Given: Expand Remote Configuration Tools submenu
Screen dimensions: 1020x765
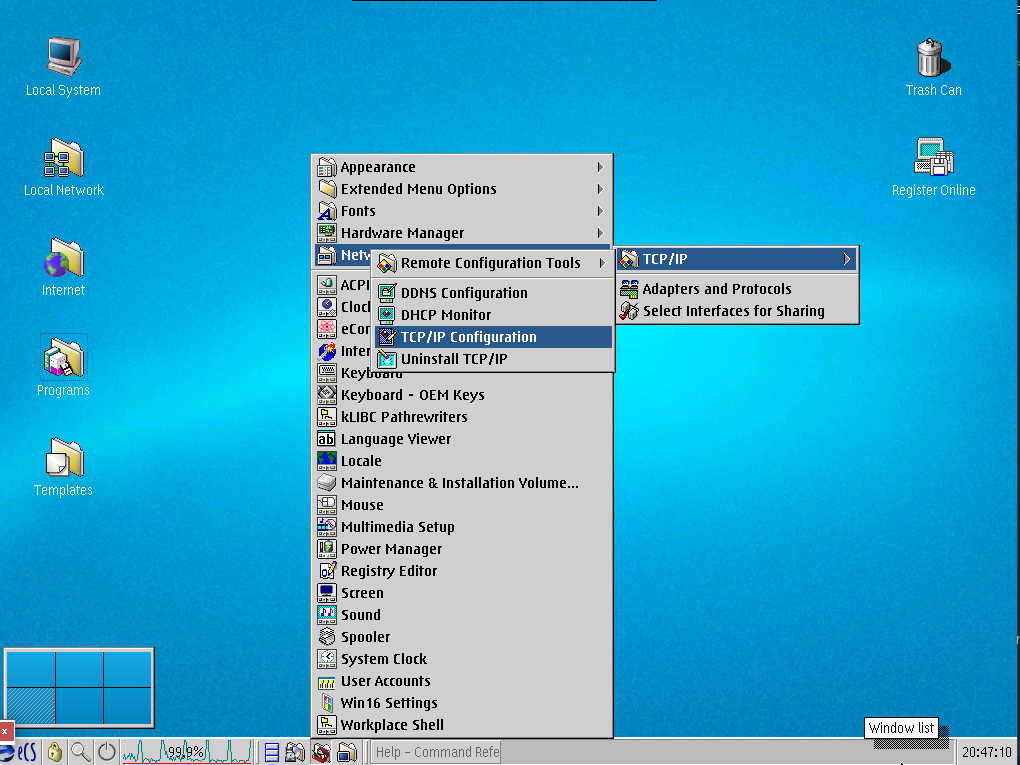Looking at the screenshot, I should point(491,263).
